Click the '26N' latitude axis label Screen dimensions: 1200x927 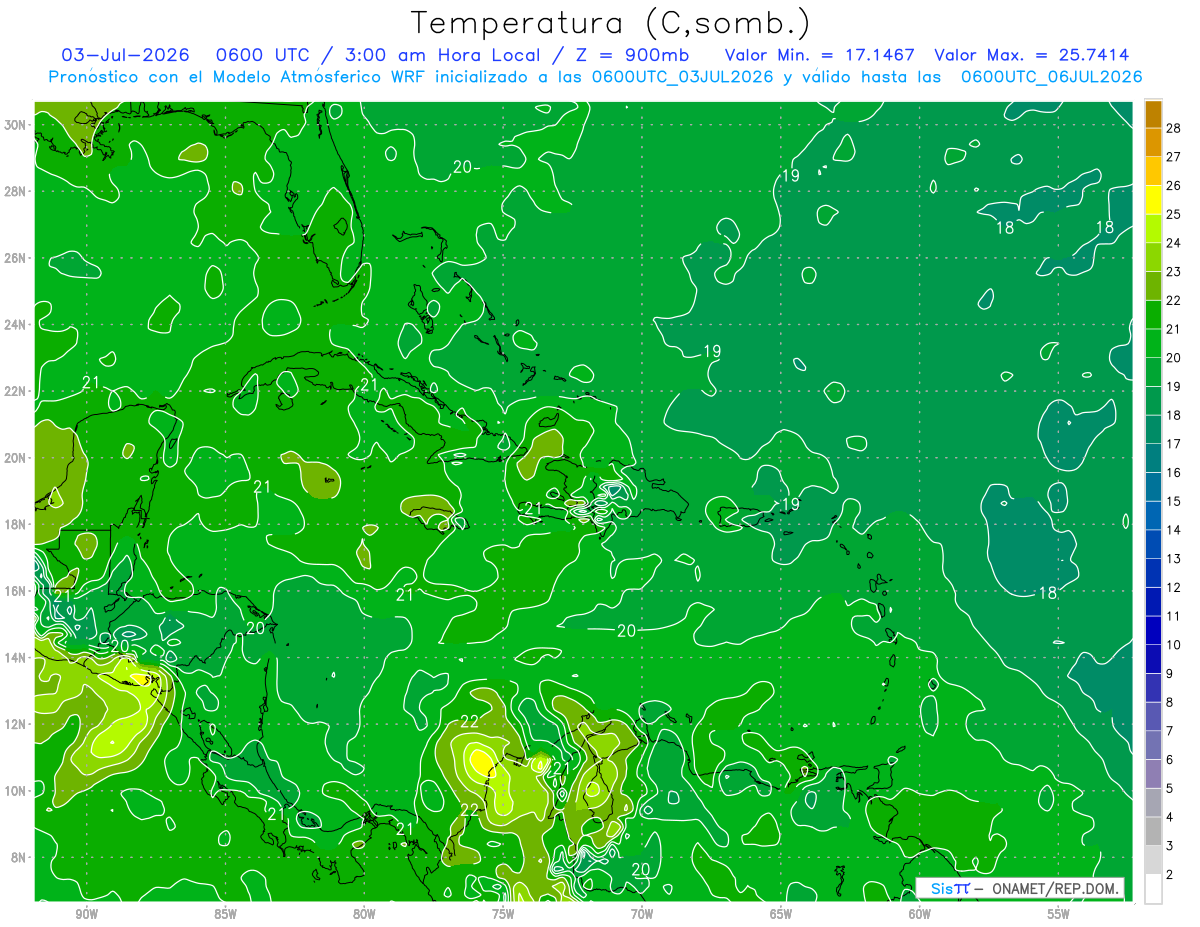16,258
